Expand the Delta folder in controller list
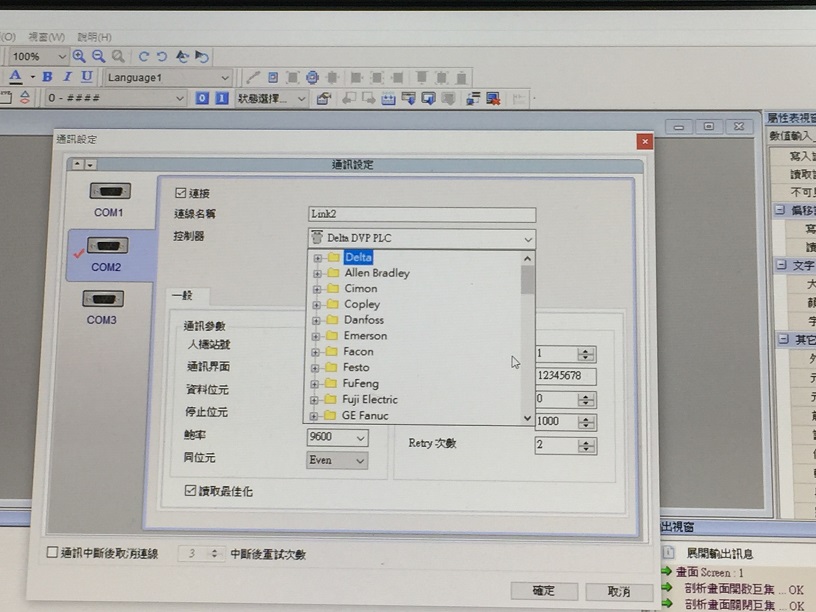 pyautogui.click(x=317, y=258)
